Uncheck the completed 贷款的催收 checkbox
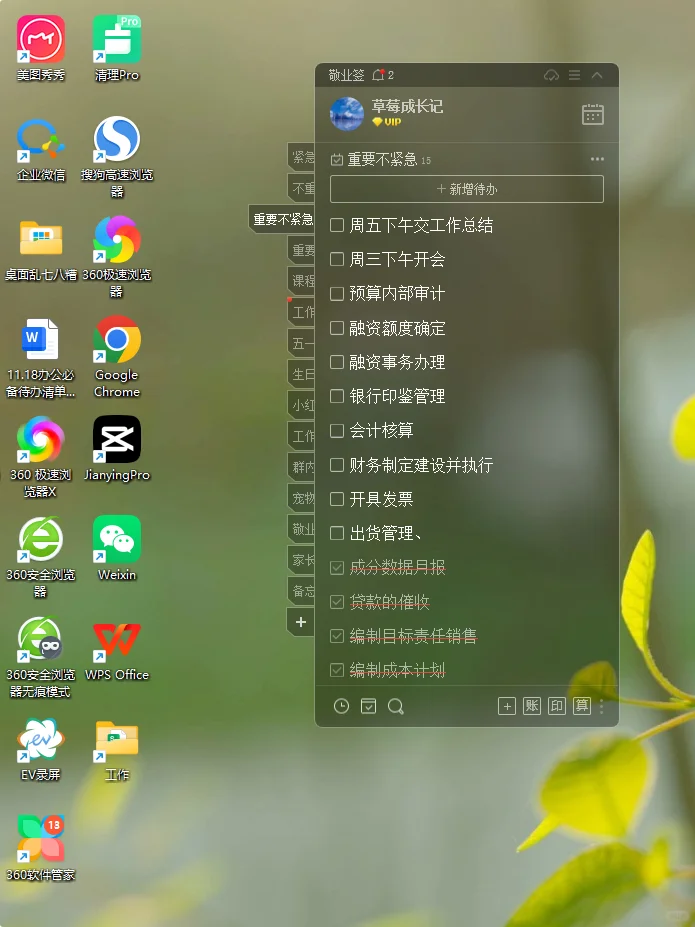Viewport: 695px width, 927px height. click(x=337, y=602)
